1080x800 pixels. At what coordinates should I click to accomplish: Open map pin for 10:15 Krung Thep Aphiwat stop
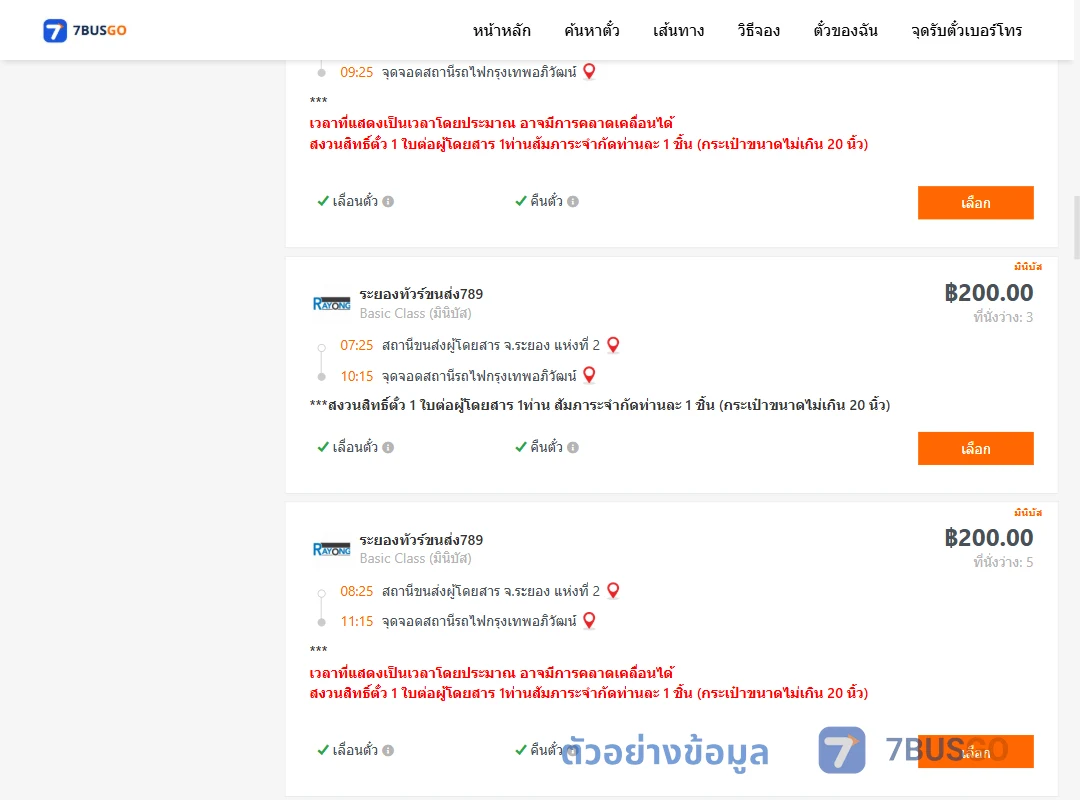point(589,375)
